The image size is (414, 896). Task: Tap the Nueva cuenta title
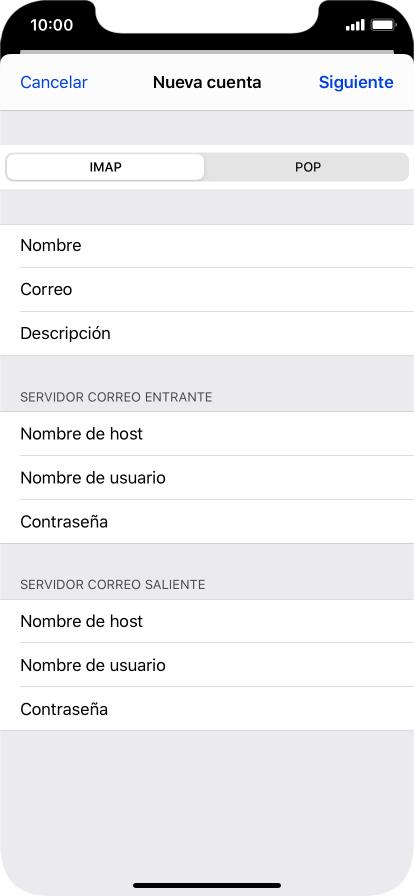(207, 82)
